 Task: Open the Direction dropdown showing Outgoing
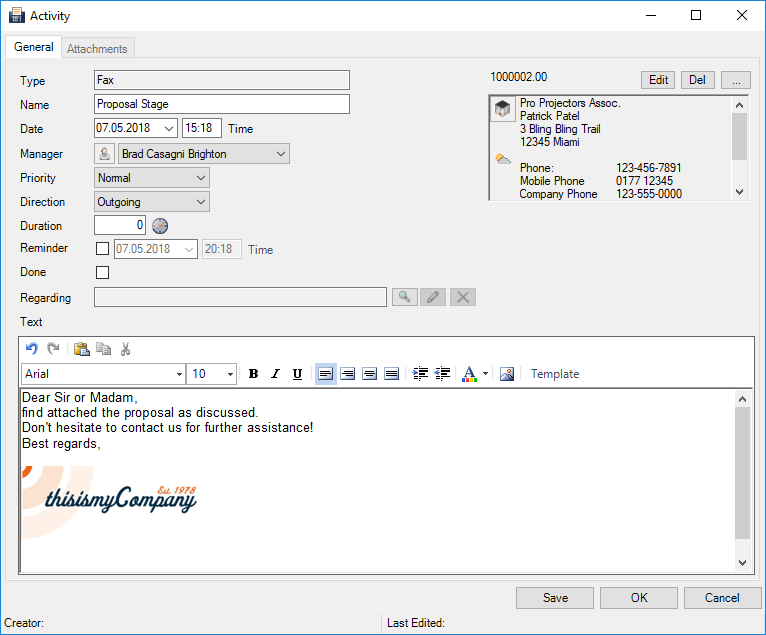(x=201, y=202)
